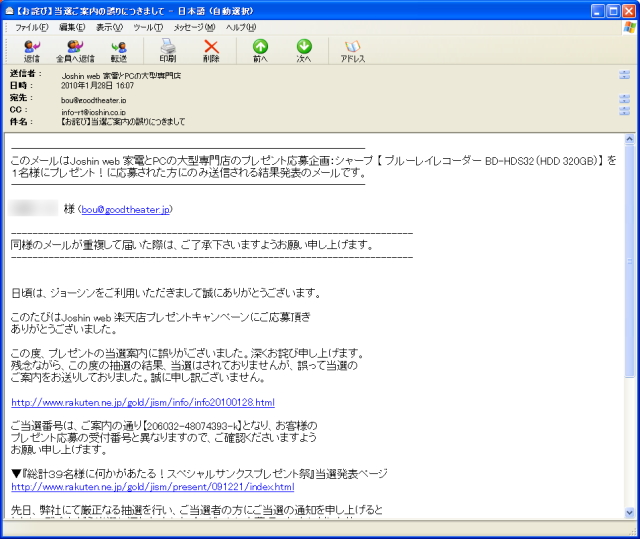Minimize the mail window
This screenshot has height=539, width=640.
coord(598,11)
